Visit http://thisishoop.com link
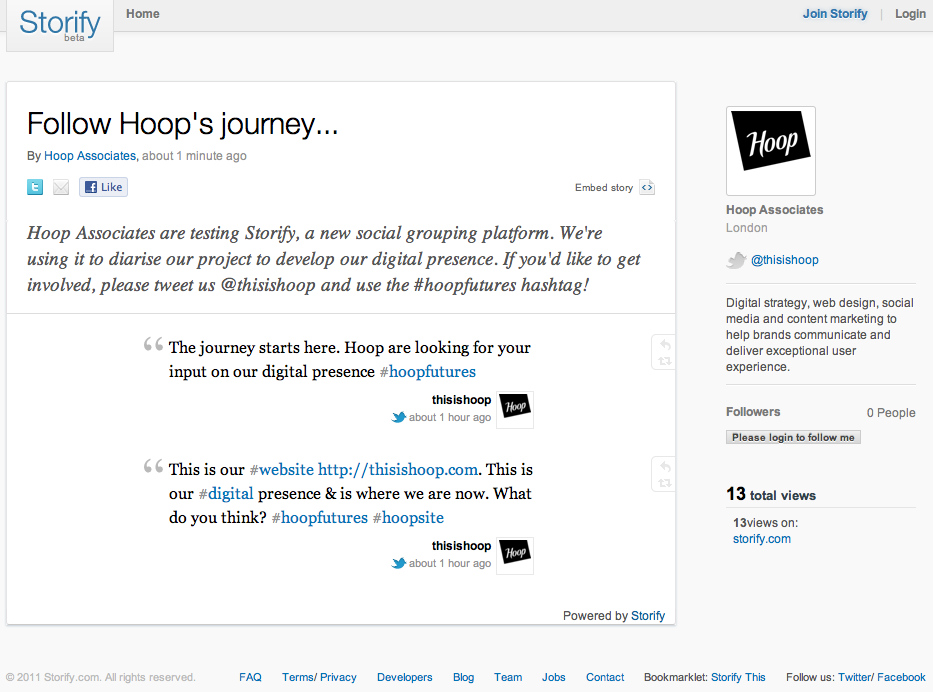 [x=398, y=469]
